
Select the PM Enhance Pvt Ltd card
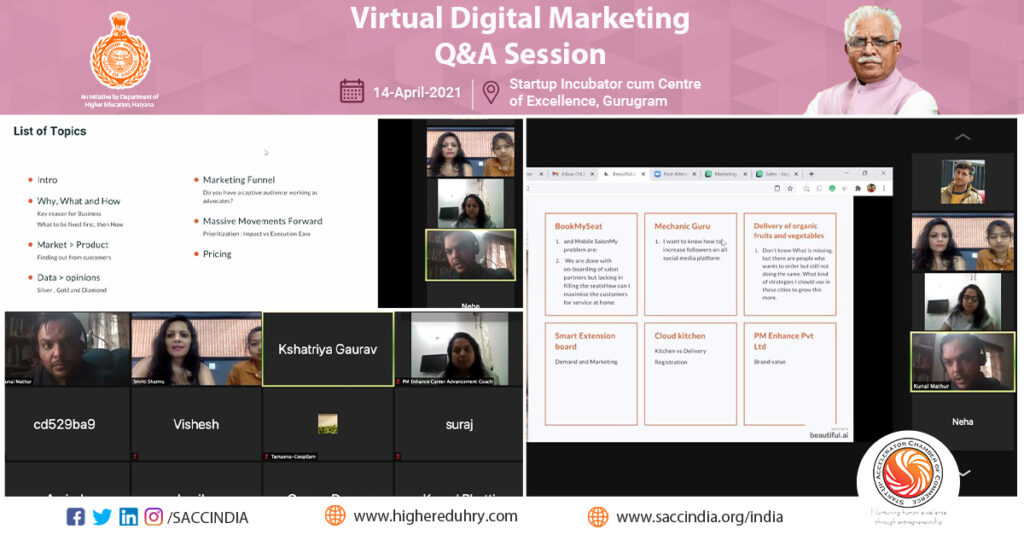click(790, 374)
